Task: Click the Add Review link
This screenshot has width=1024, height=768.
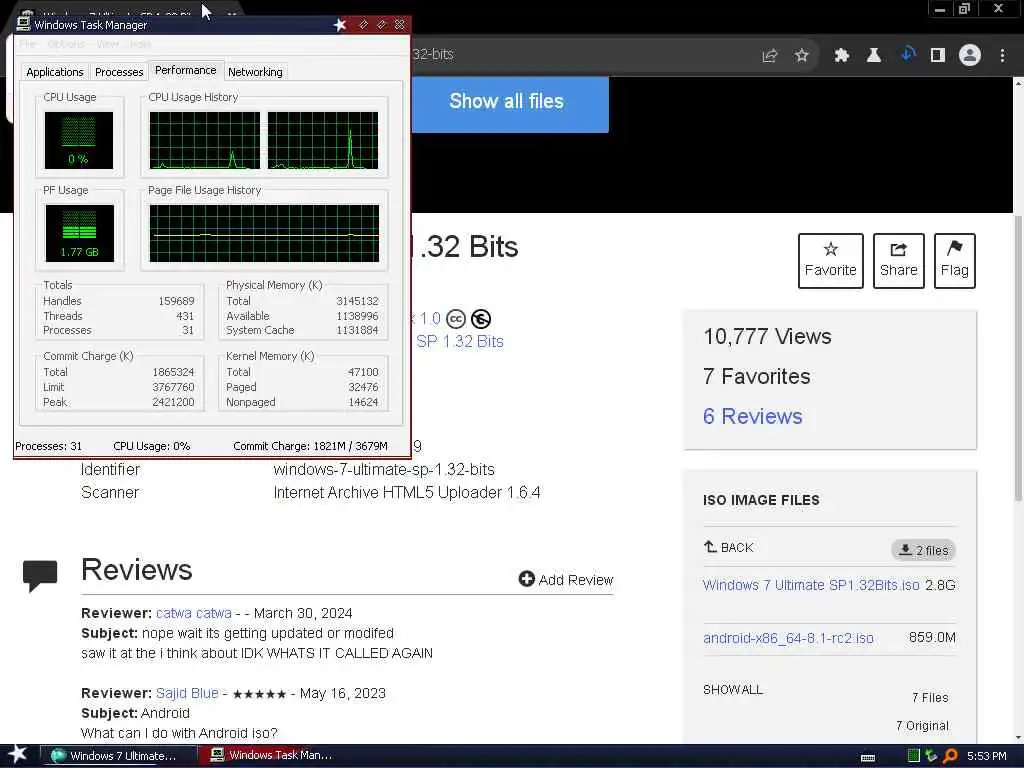Action: [x=575, y=580]
